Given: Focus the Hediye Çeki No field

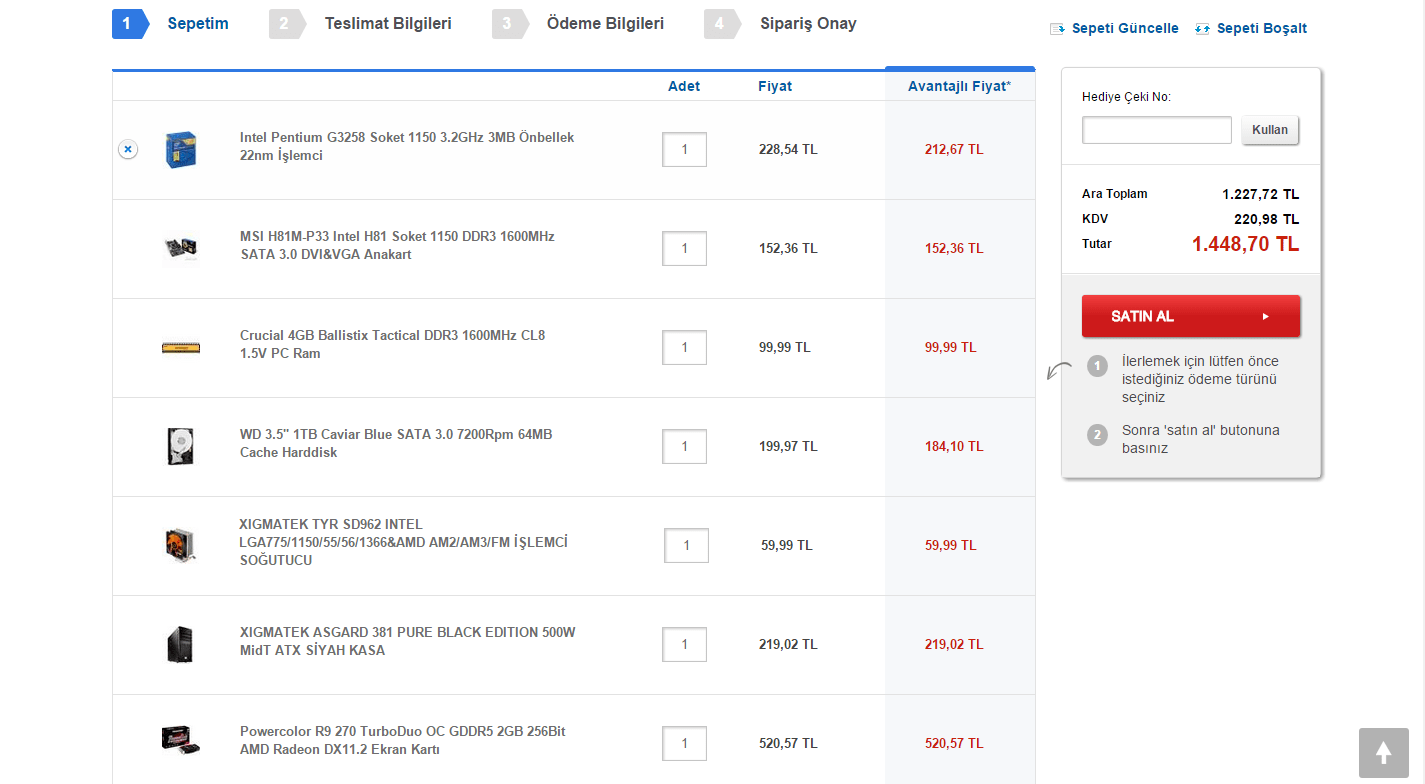Looking at the screenshot, I should 1156,130.
